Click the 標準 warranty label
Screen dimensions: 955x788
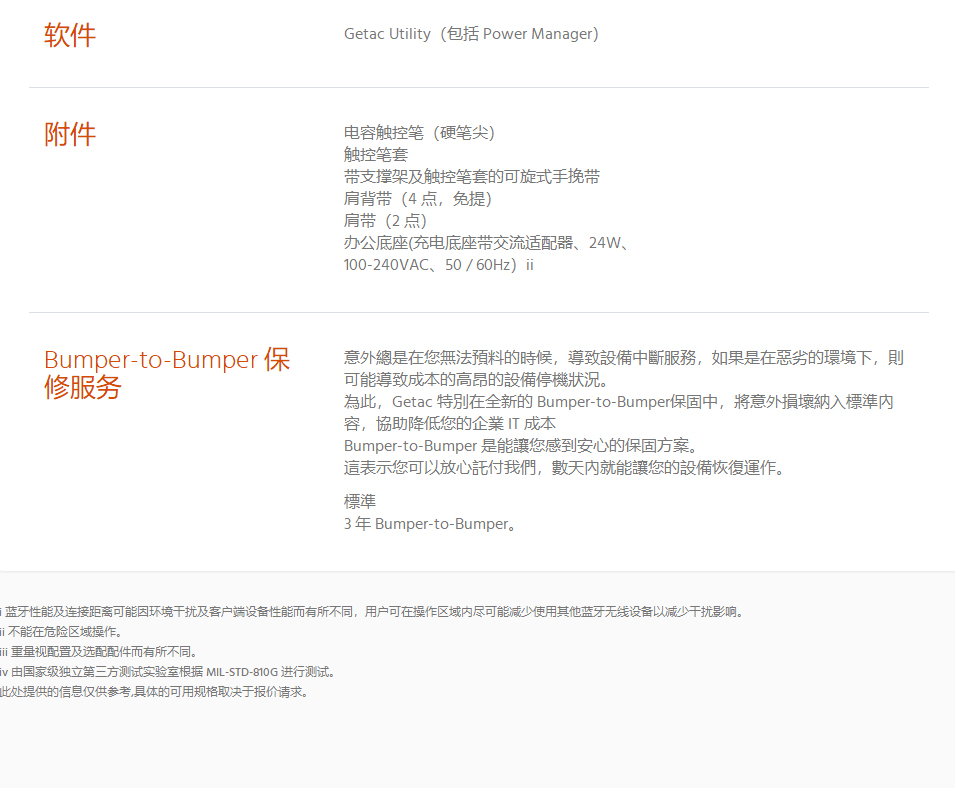(x=360, y=502)
